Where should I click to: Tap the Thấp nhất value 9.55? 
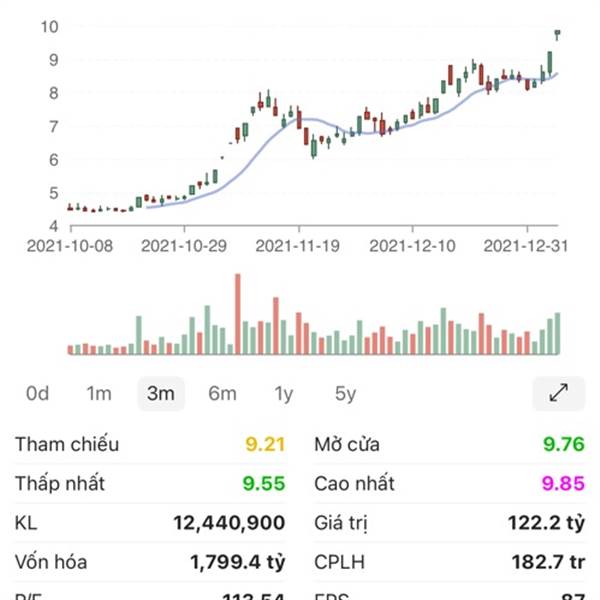pos(264,483)
